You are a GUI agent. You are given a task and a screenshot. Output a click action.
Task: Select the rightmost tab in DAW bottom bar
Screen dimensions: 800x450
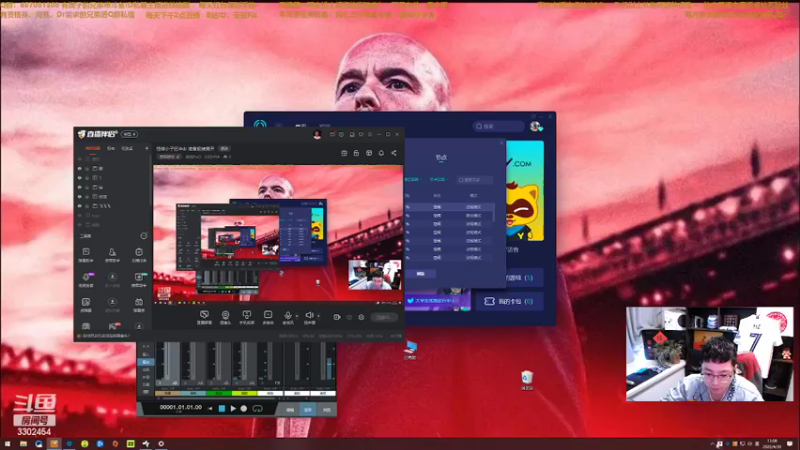click(x=327, y=410)
